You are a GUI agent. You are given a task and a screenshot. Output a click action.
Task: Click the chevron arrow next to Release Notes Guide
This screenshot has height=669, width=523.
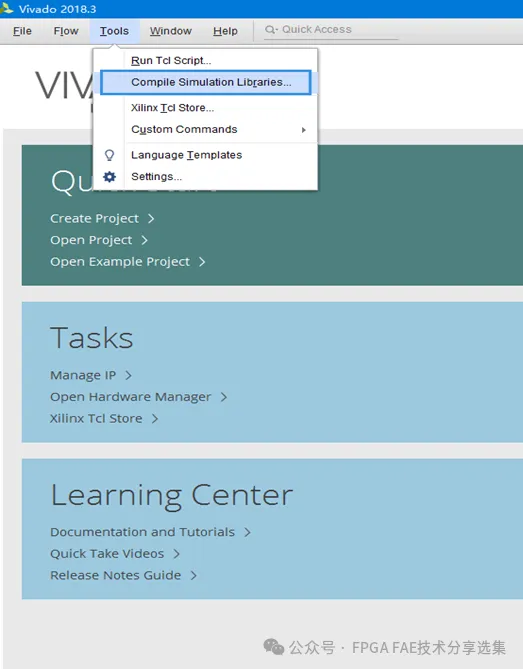193,576
